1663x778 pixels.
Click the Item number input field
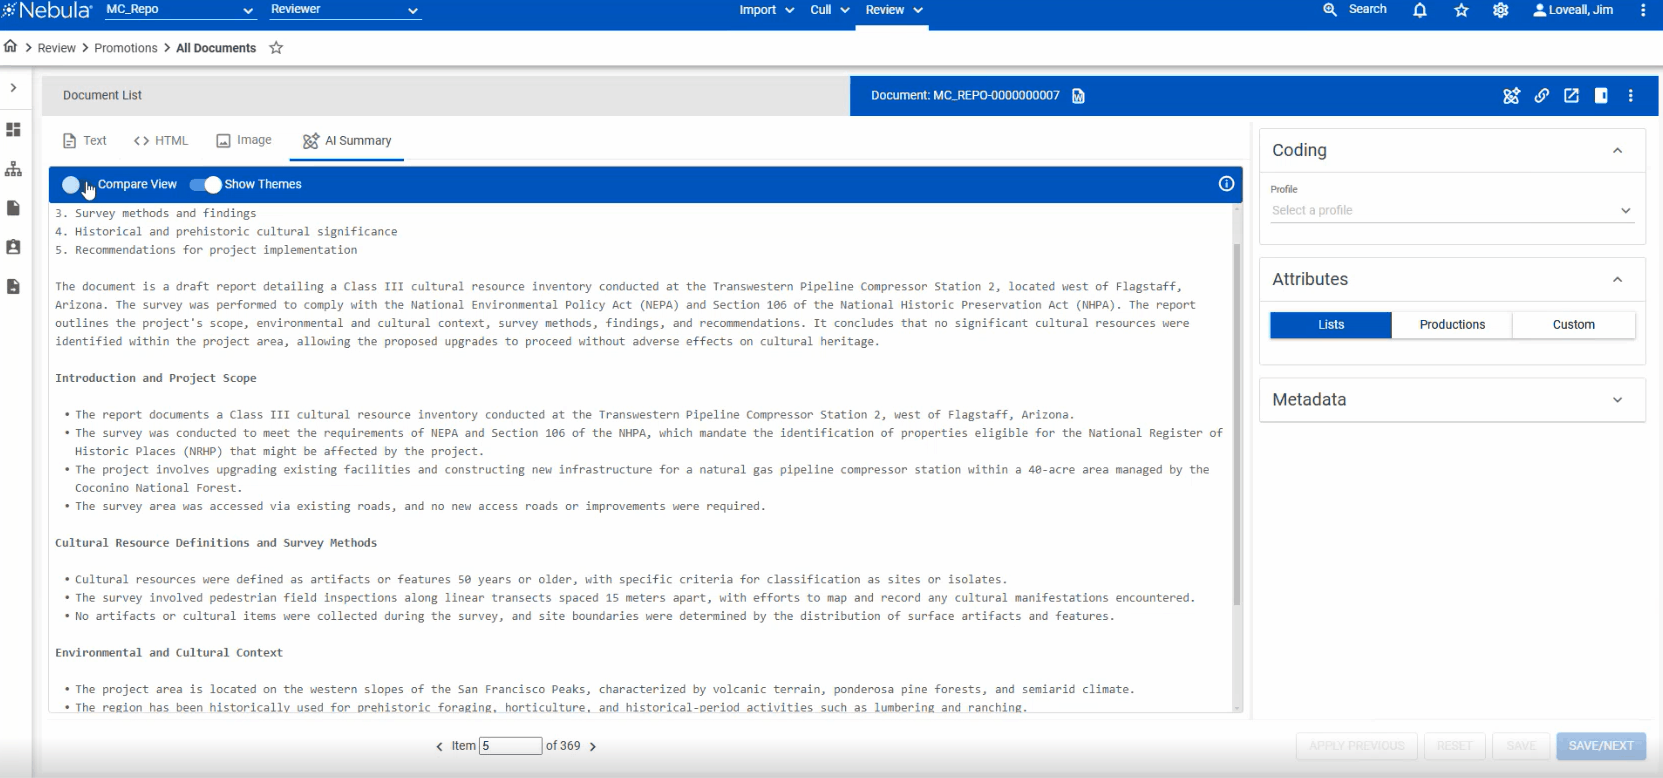pyautogui.click(x=510, y=746)
